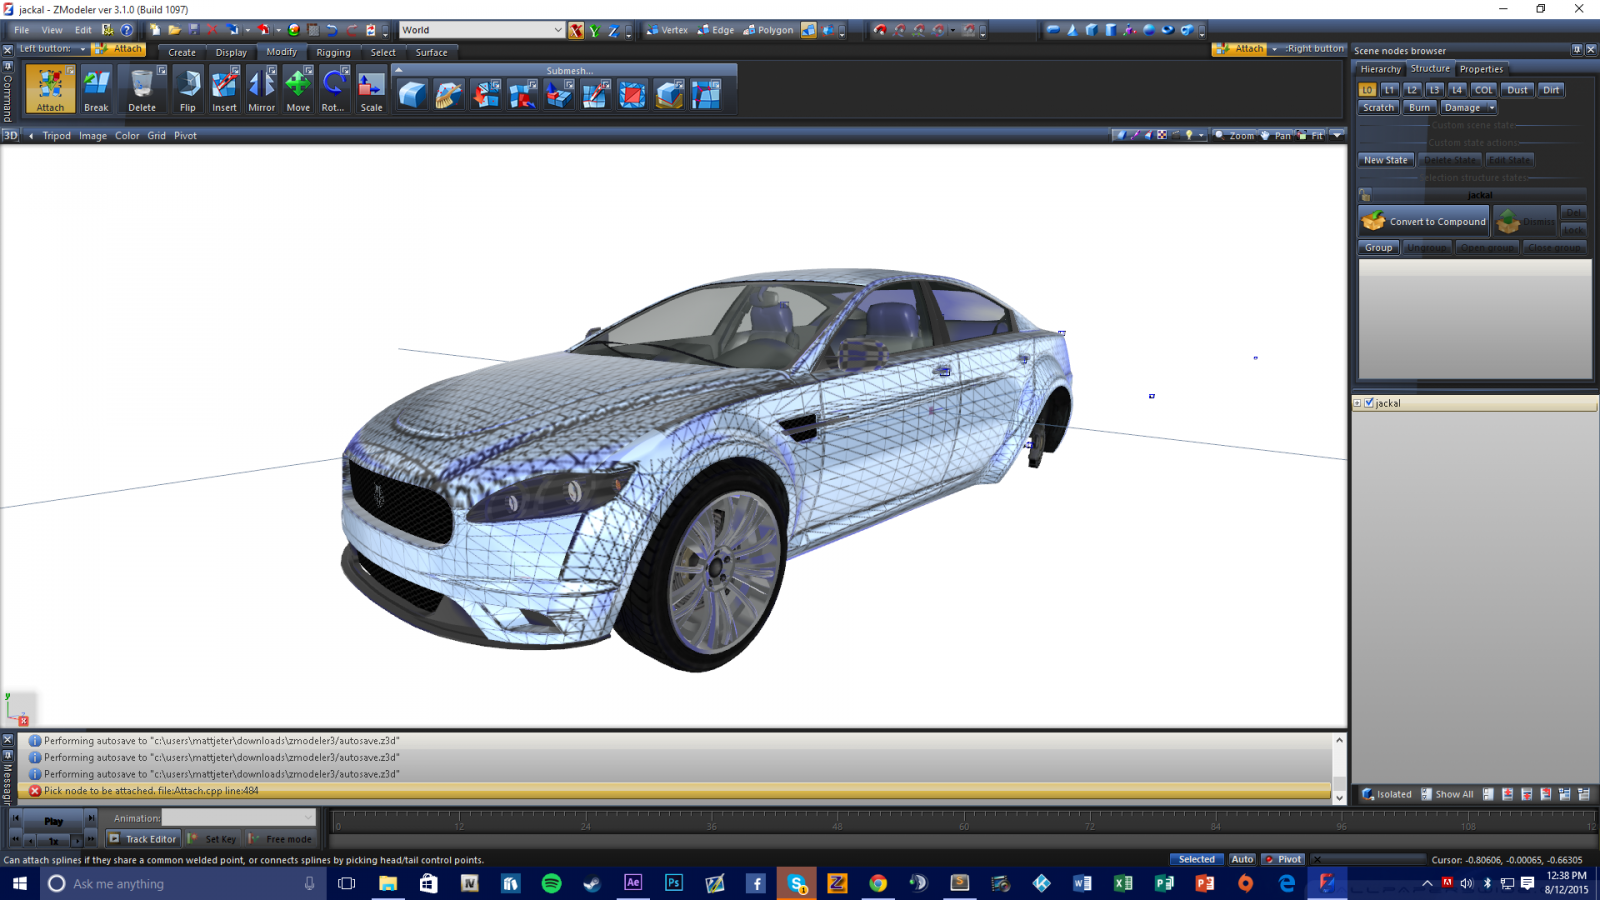Expand the Damage state dropdown arrow
This screenshot has width=1600, height=900.
click(x=1491, y=108)
